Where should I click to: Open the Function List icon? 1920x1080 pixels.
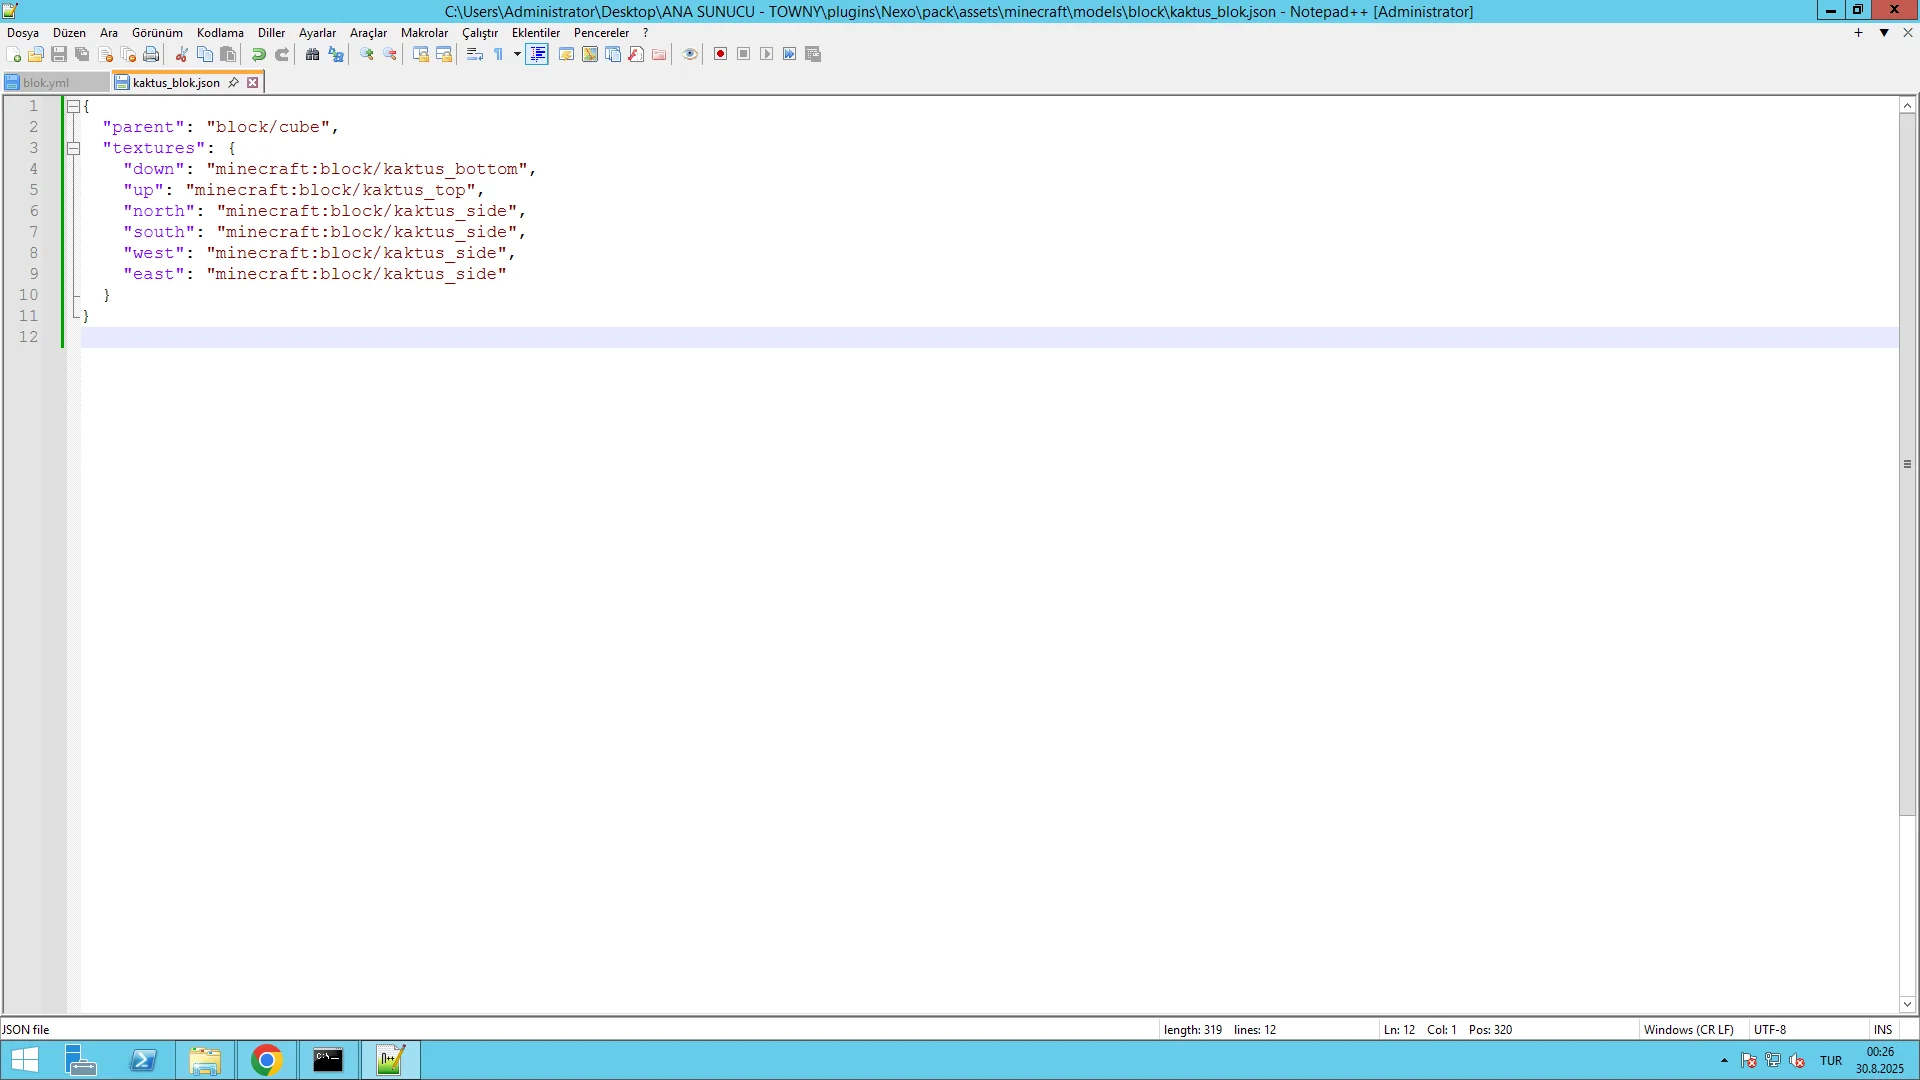tap(636, 54)
